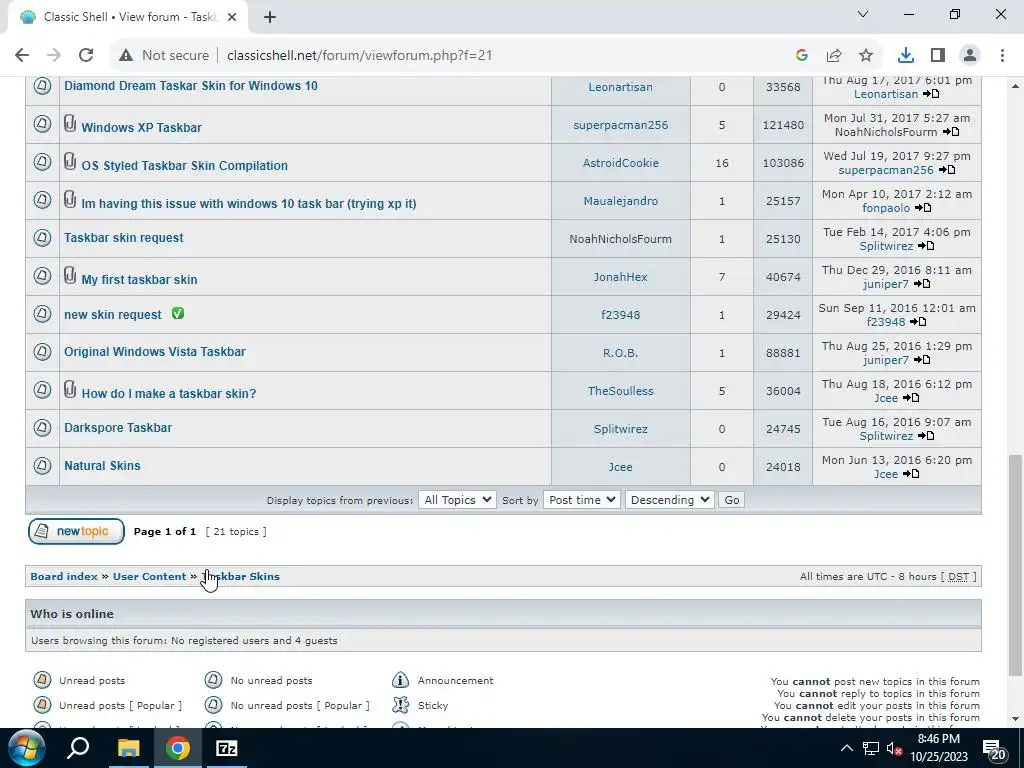Share this page via the share icon
This screenshot has width=1024, height=768.
pos(834,56)
